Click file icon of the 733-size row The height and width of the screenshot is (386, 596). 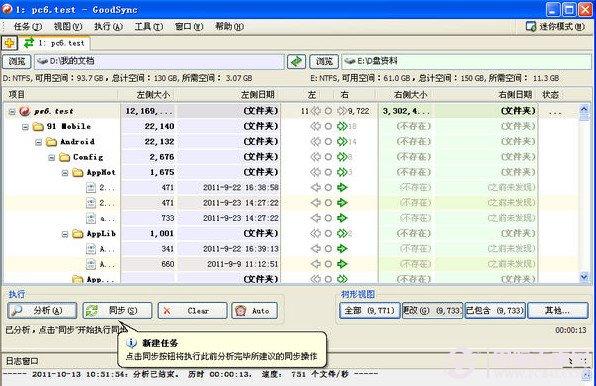[90, 218]
